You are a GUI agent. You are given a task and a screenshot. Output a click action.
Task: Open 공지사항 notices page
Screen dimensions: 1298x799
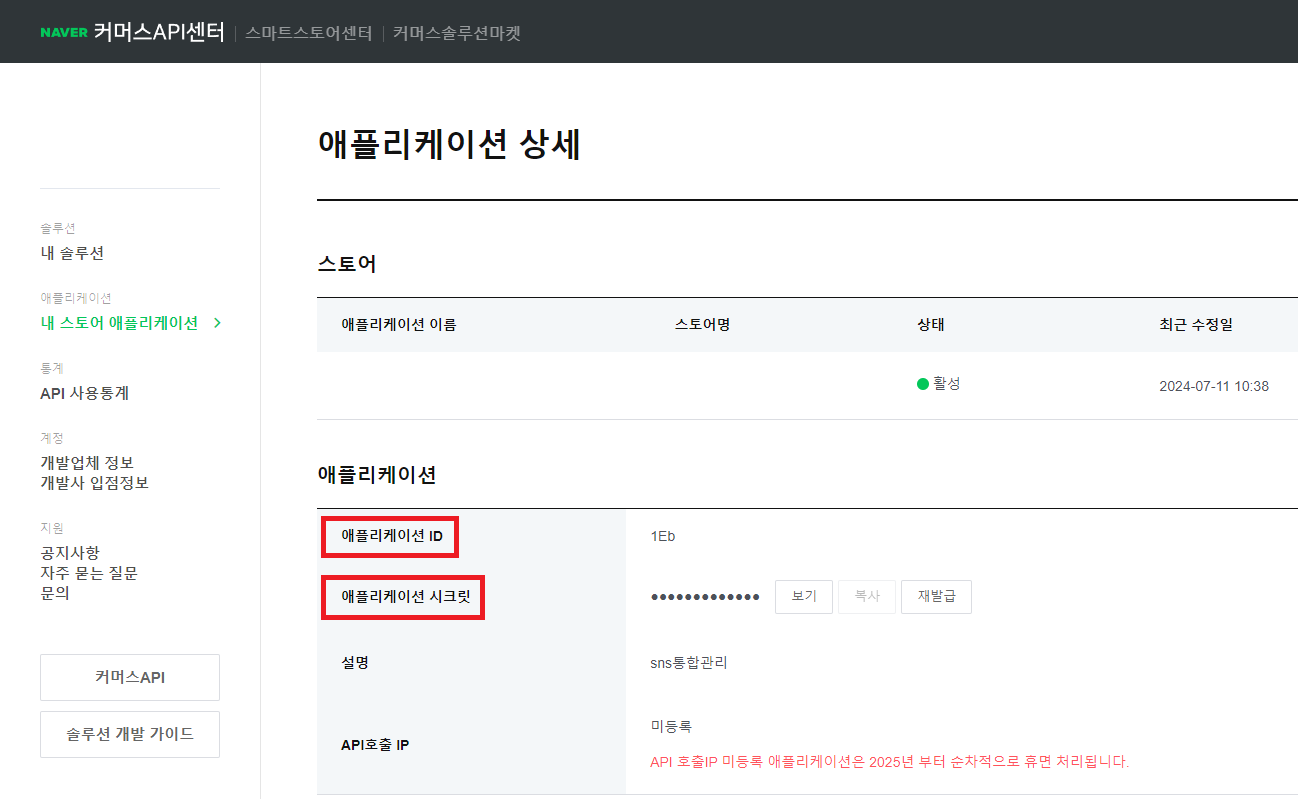(70, 552)
